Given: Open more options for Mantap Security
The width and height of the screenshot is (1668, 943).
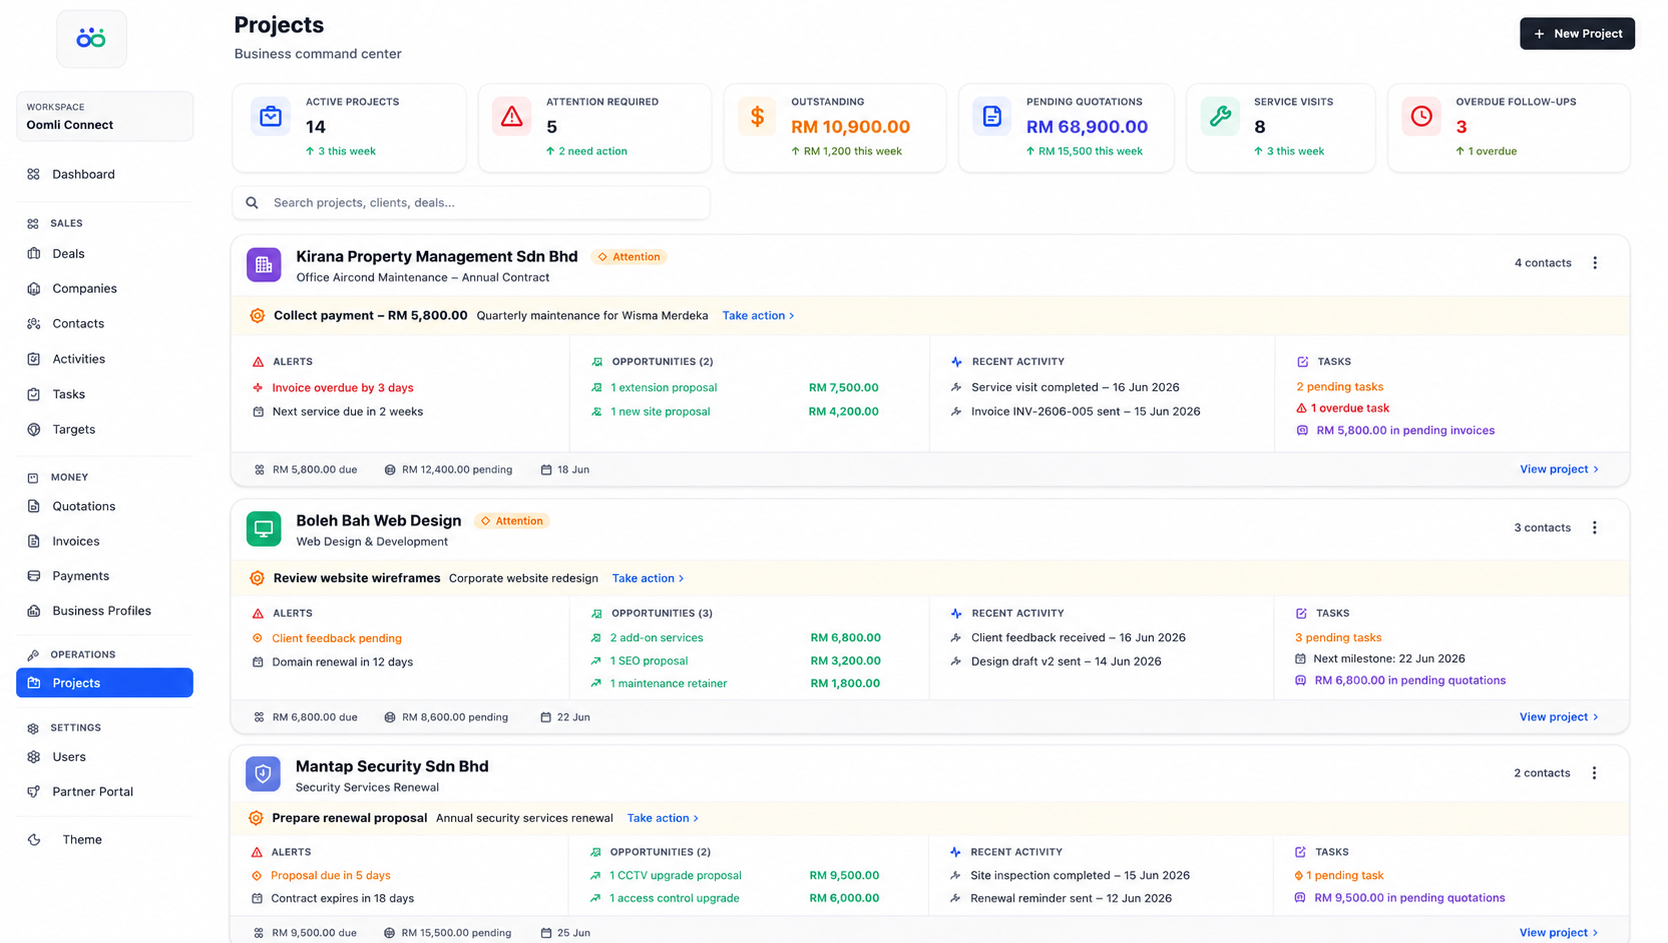Looking at the screenshot, I should 1595,773.
